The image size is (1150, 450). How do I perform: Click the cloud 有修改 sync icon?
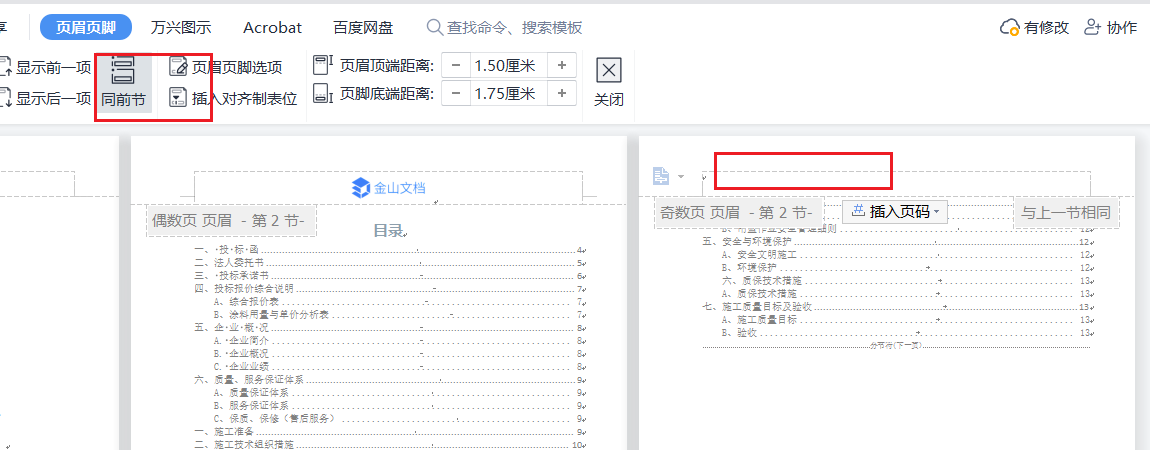[1010, 27]
